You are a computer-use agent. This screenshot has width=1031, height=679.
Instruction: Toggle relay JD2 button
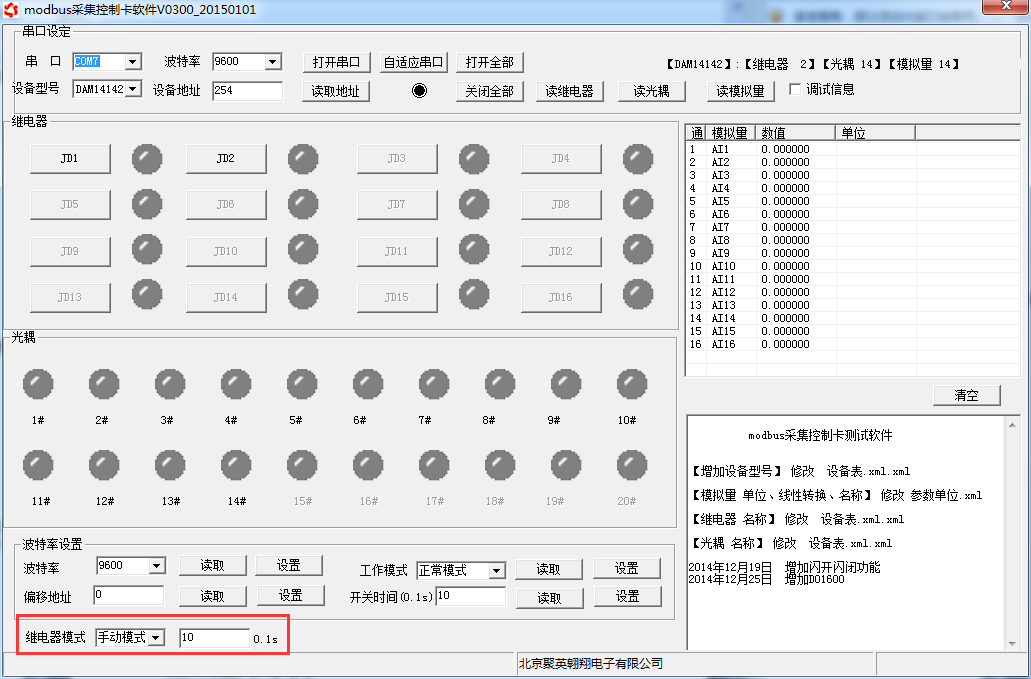point(225,159)
